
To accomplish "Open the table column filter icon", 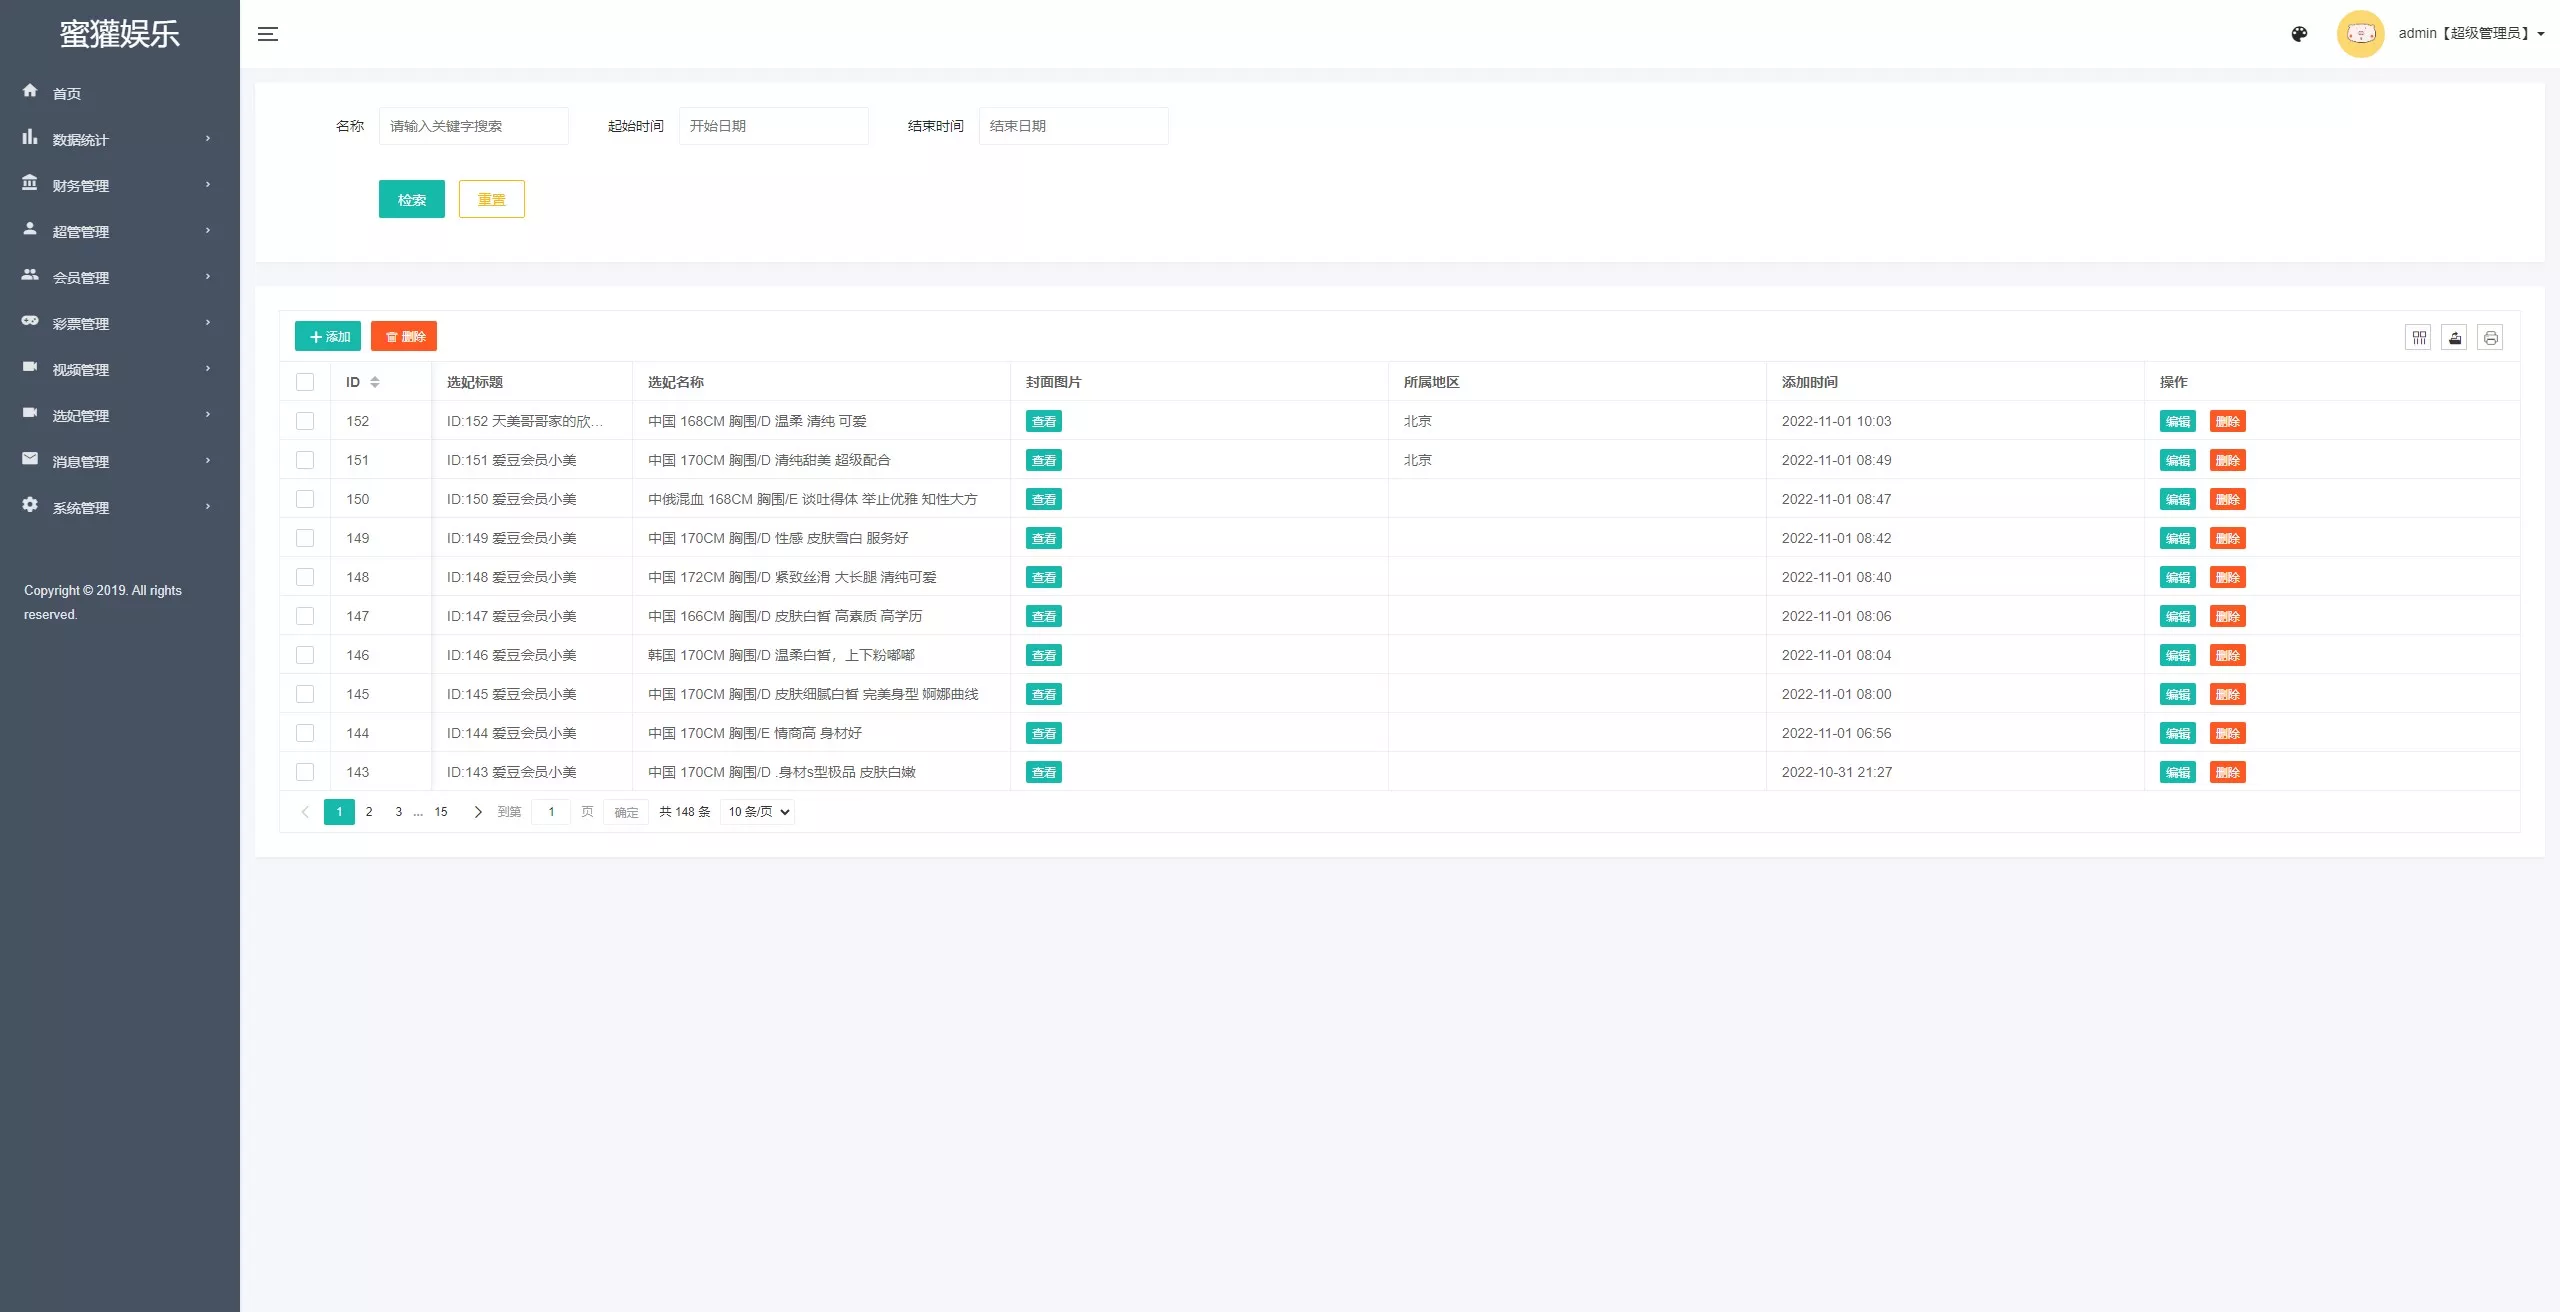I will click(2418, 338).
